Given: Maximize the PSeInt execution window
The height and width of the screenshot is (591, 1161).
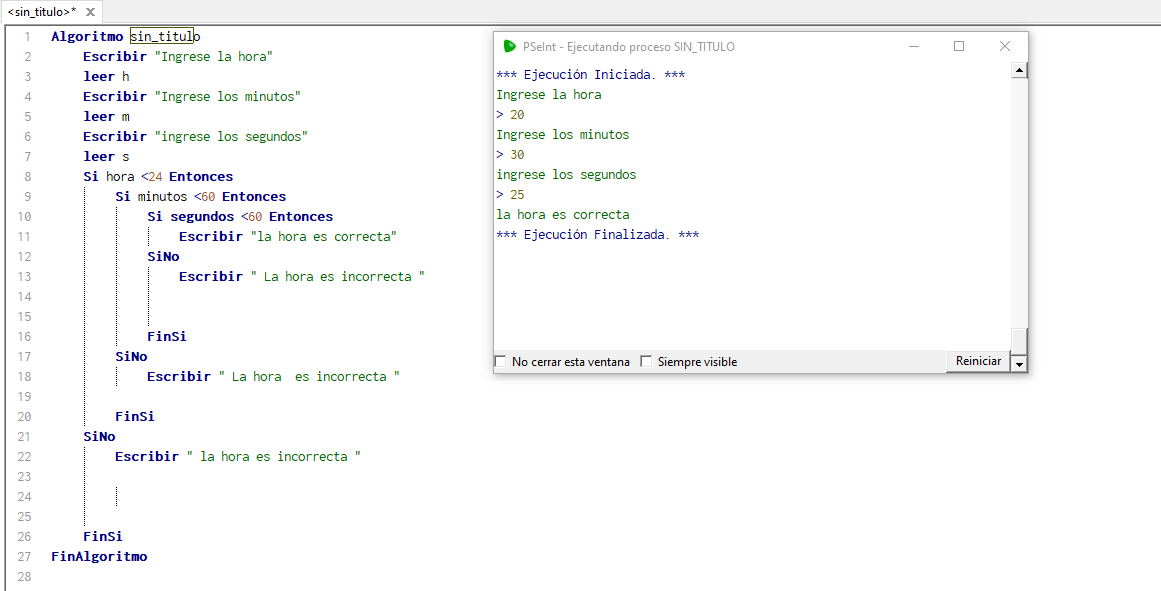Looking at the screenshot, I should (959, 46).
